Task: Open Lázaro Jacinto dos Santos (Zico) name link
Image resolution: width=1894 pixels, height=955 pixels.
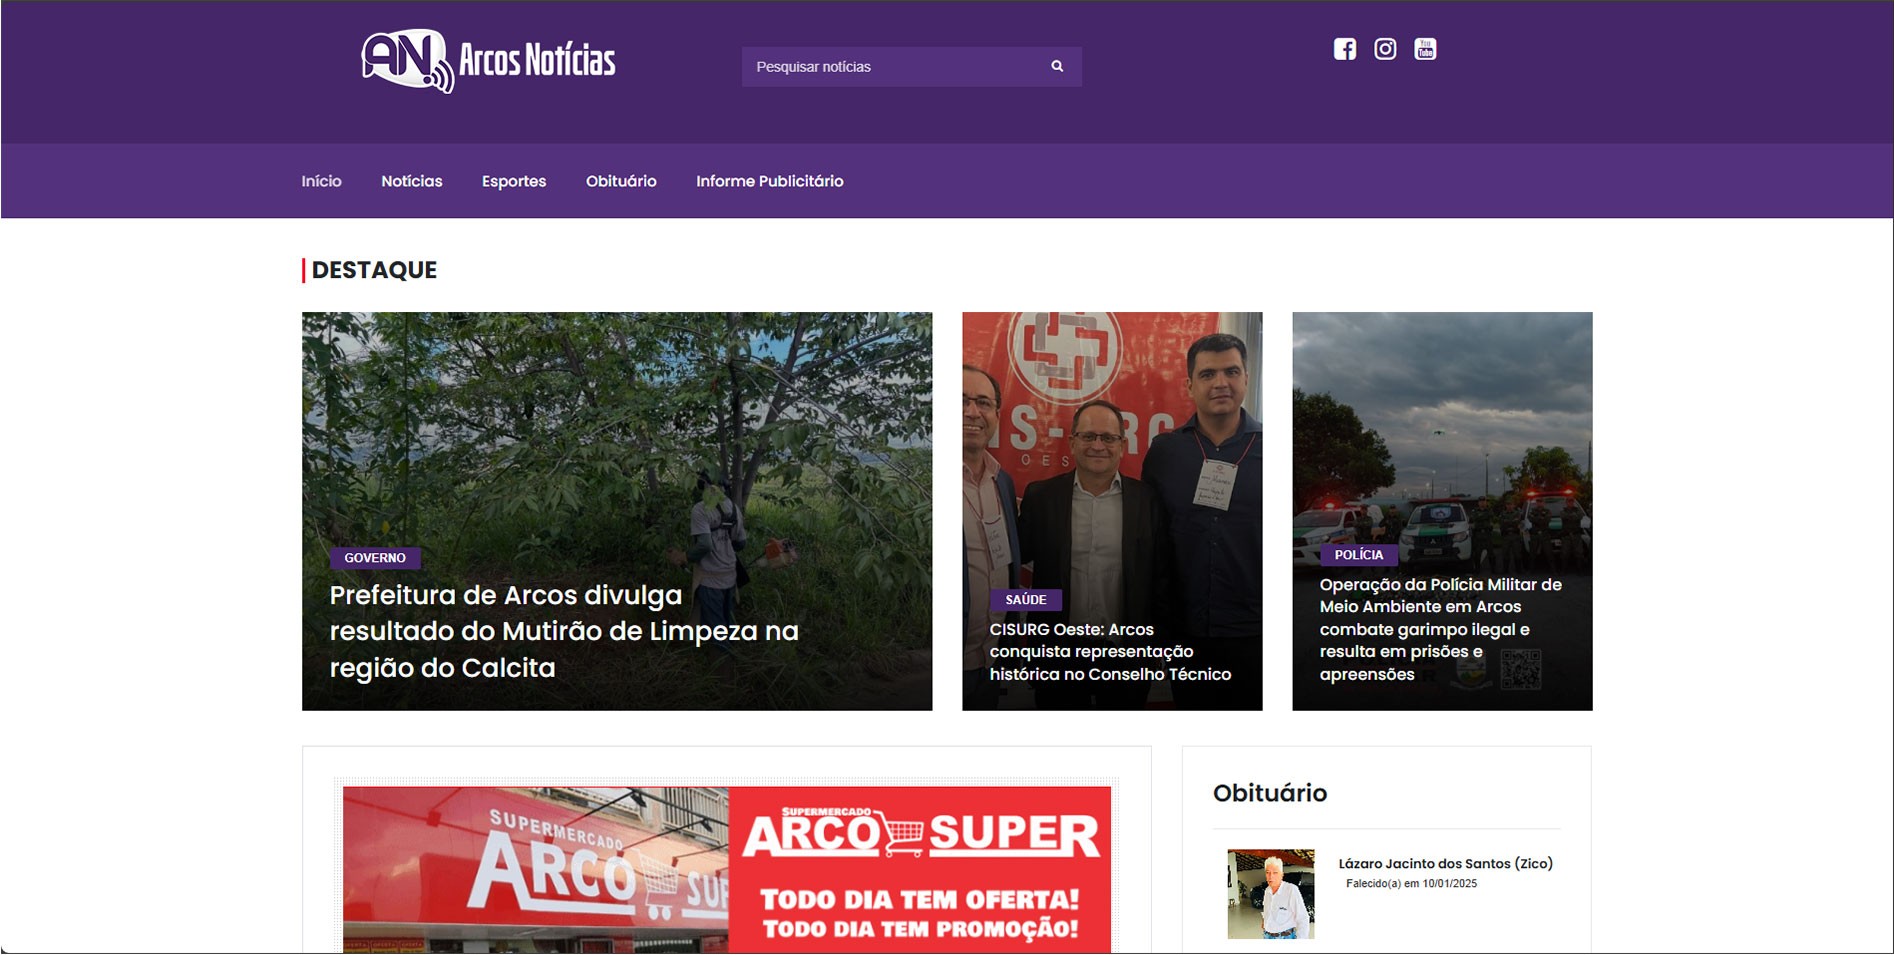Action: coord(1445,864)
